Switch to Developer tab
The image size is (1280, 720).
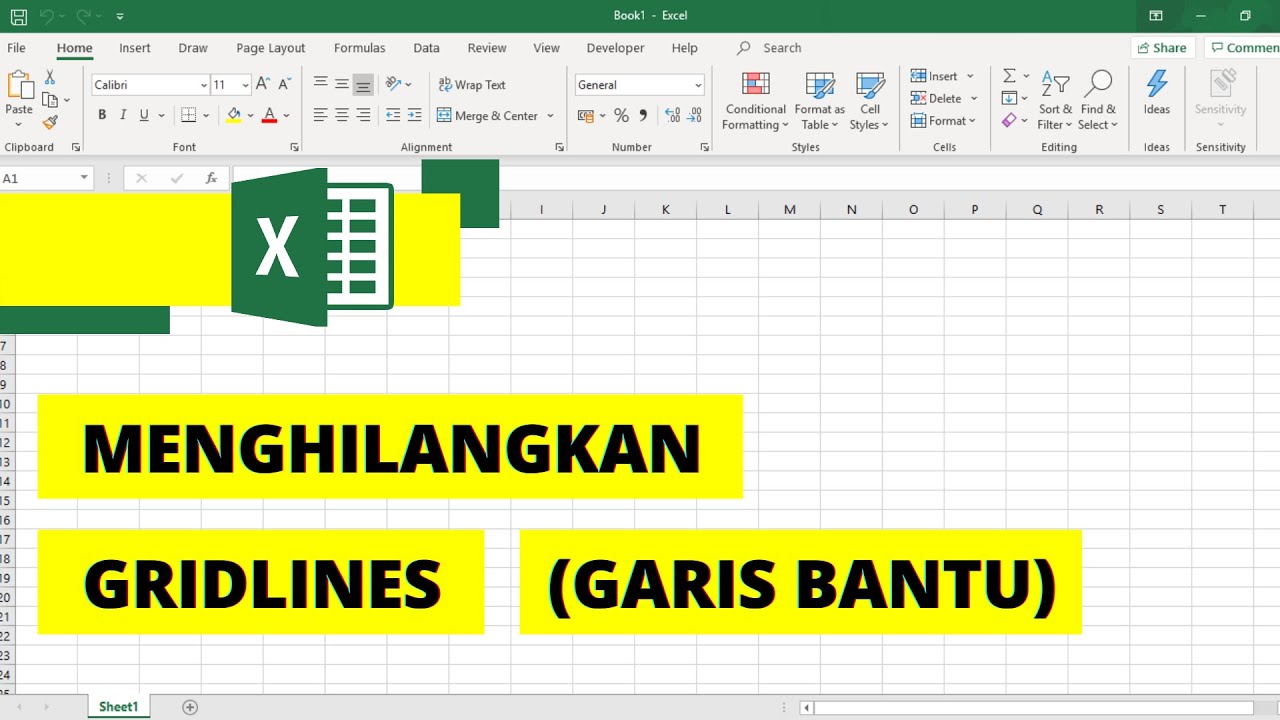pos(615,48)
